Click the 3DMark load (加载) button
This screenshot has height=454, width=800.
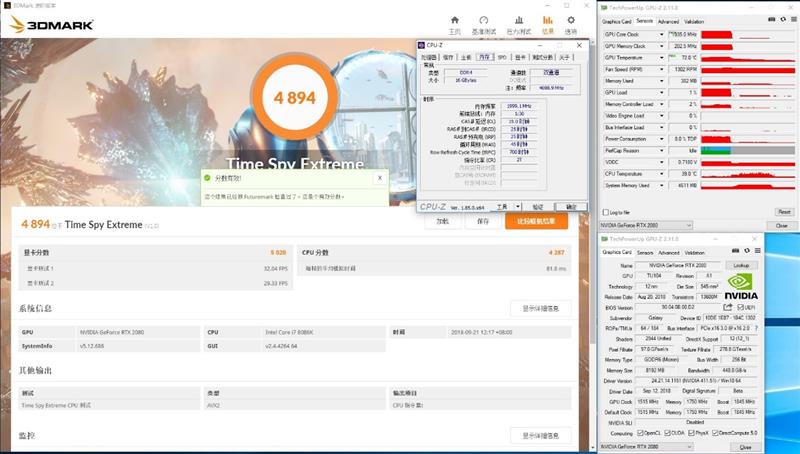pos(442,221)
